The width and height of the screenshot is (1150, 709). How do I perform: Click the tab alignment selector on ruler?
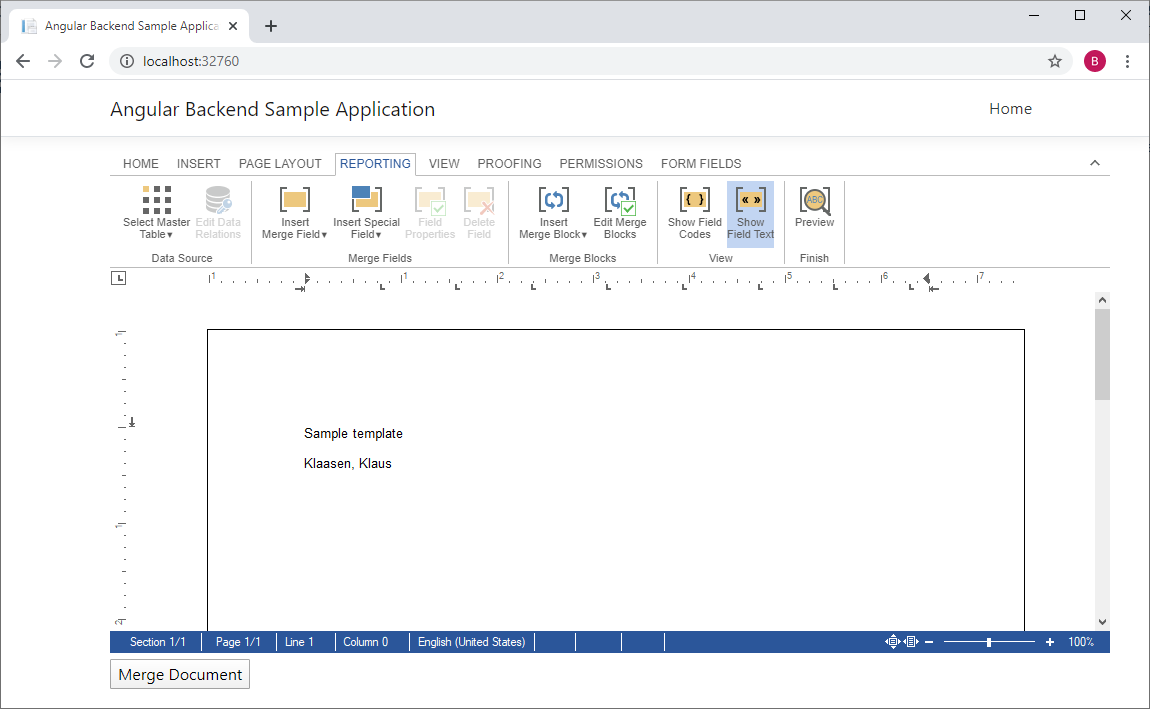[118, 278]
